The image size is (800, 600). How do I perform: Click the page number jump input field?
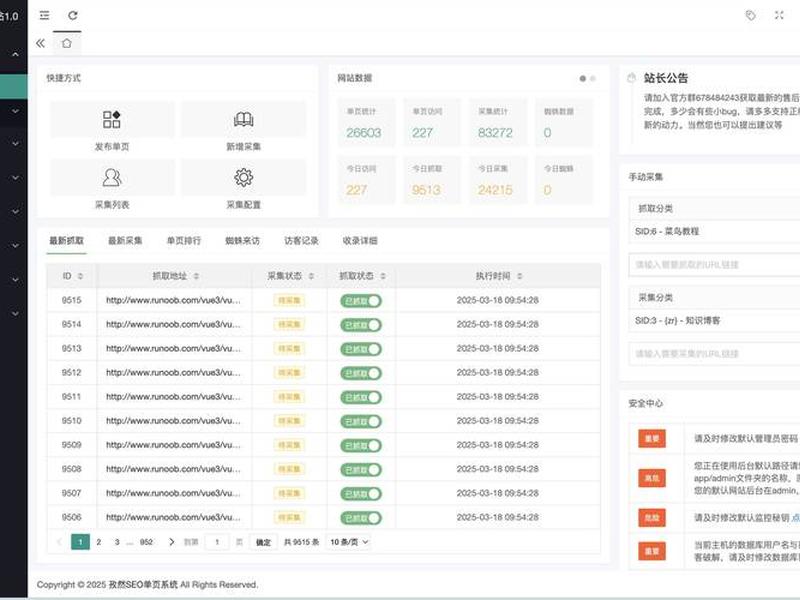click(217, 542)
